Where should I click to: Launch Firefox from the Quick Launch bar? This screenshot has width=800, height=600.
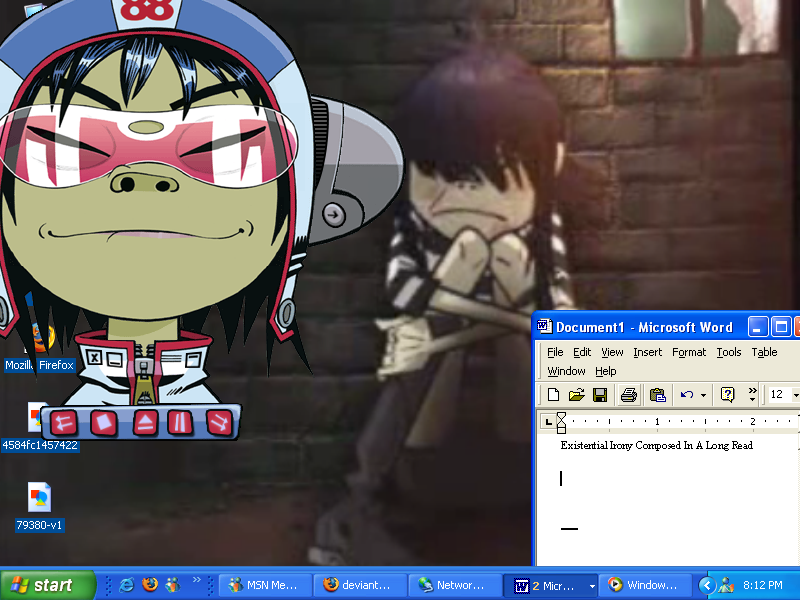tap(150, 584)
